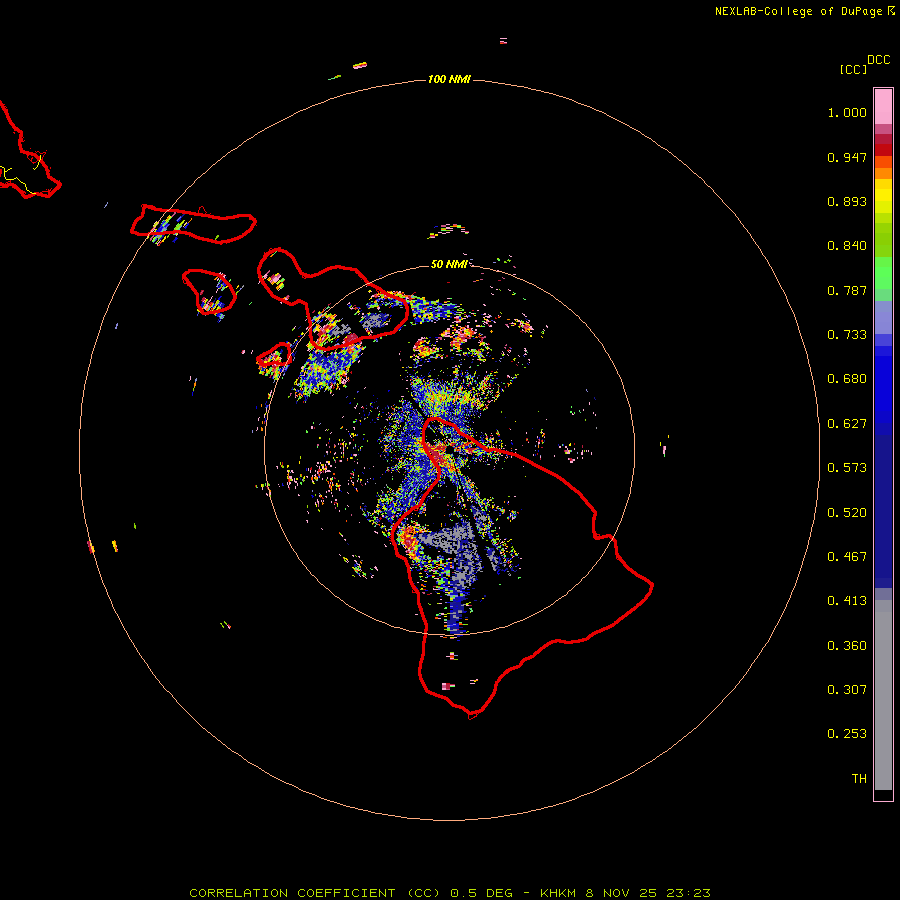Click the 0.413 value on the scale
The height and width of the screenshot is (900, 900).
tap(847, 601)
